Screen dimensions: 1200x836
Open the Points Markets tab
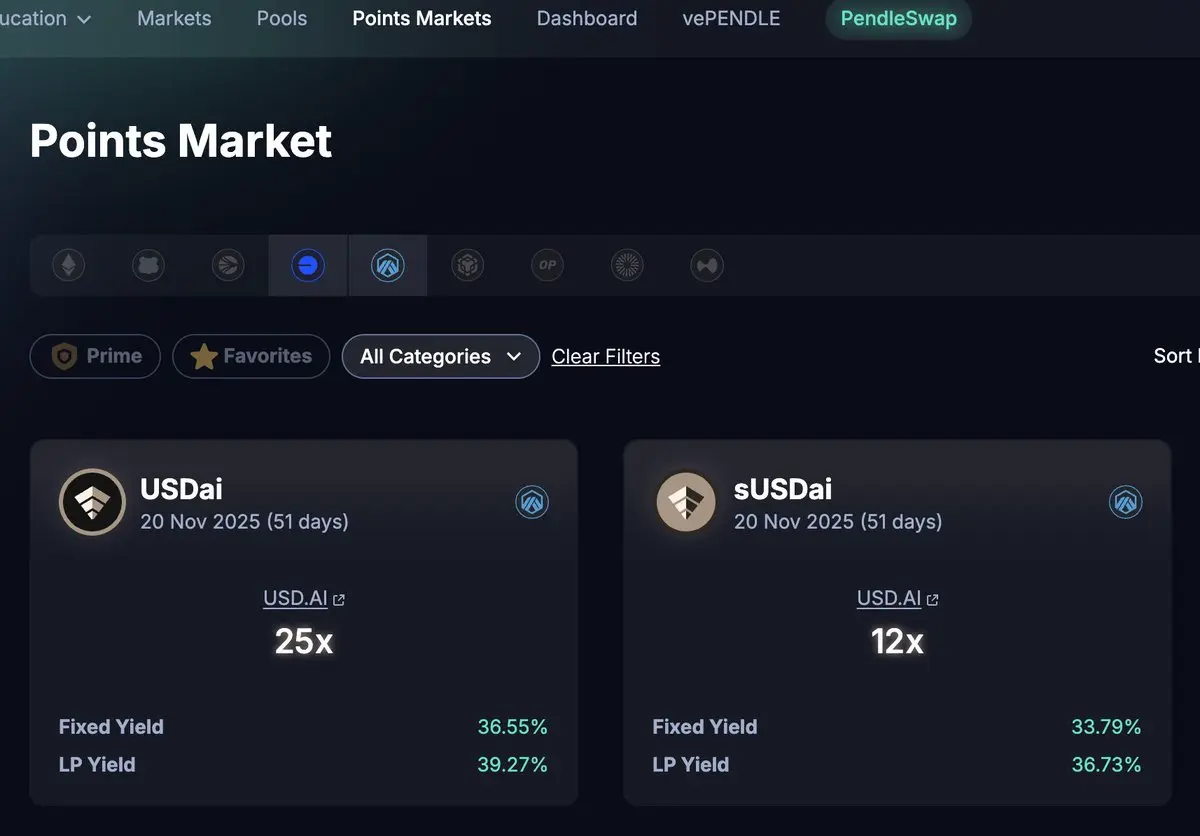click(x=422, y=19)
